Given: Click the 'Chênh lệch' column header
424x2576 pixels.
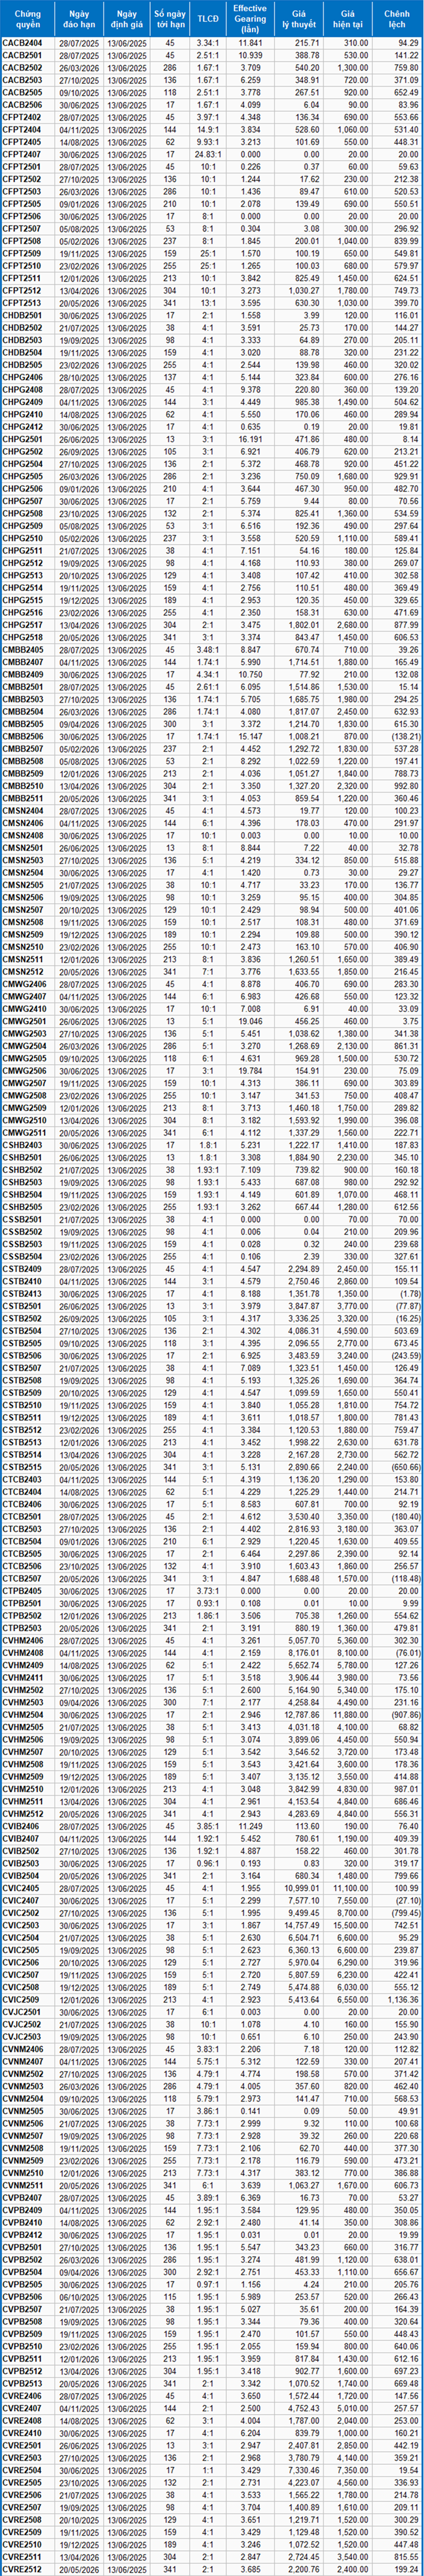Looking at the screenshot, I should pos(397,19).
